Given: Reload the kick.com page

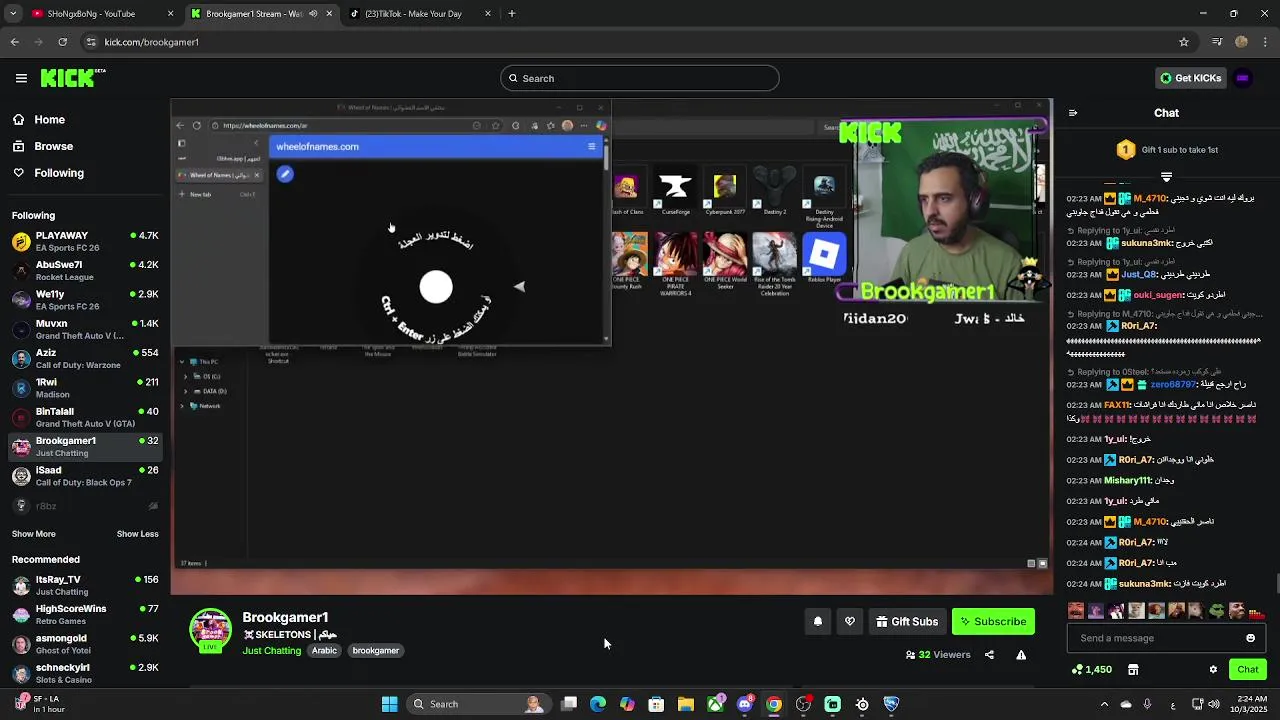Looking at the screenshot, I should [63, 42].
